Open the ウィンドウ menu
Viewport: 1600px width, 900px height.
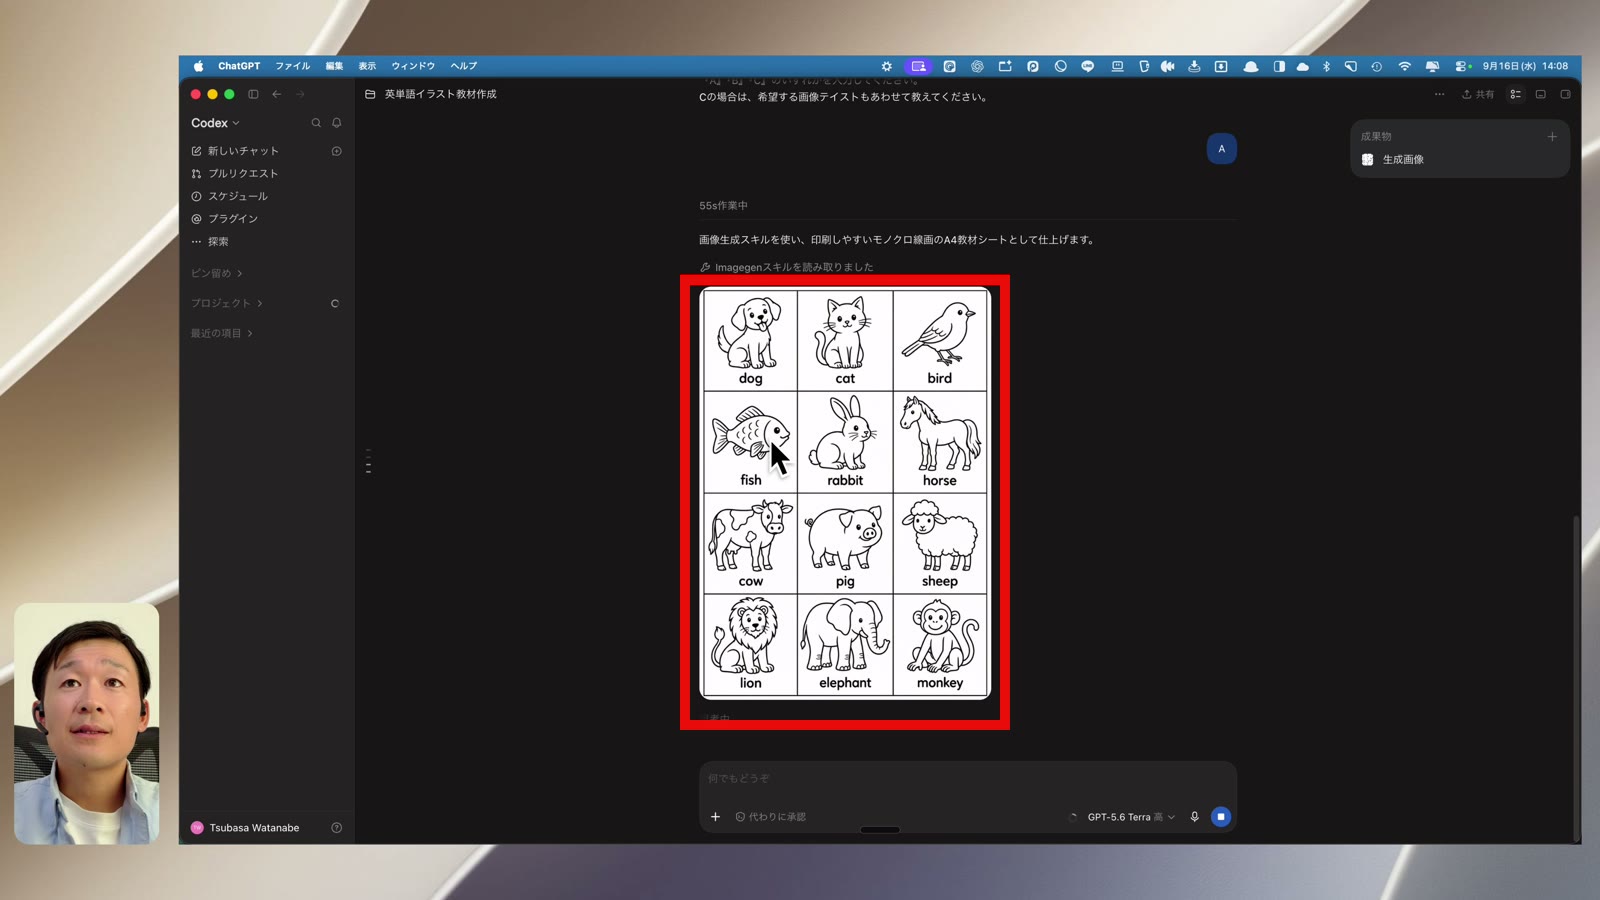point(413,66)
